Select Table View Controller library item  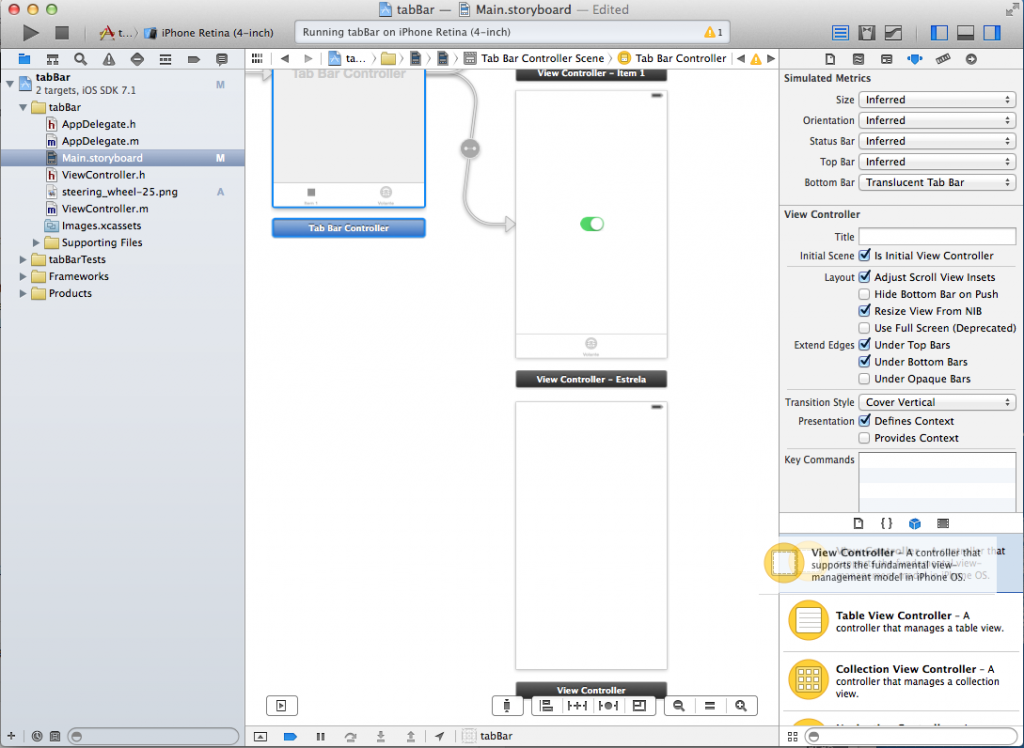tap(902, 622)
